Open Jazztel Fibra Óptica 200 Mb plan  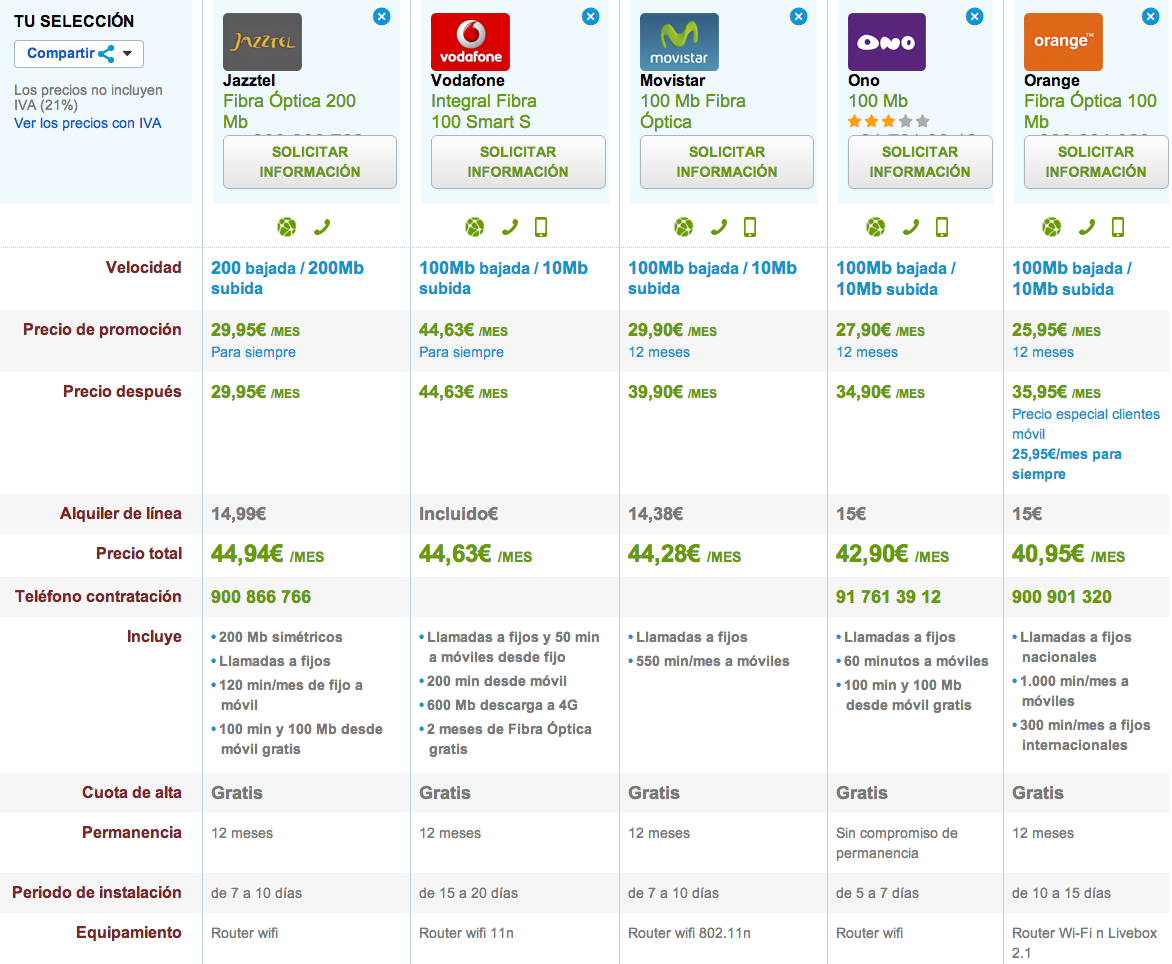click(x=289, y=111)
